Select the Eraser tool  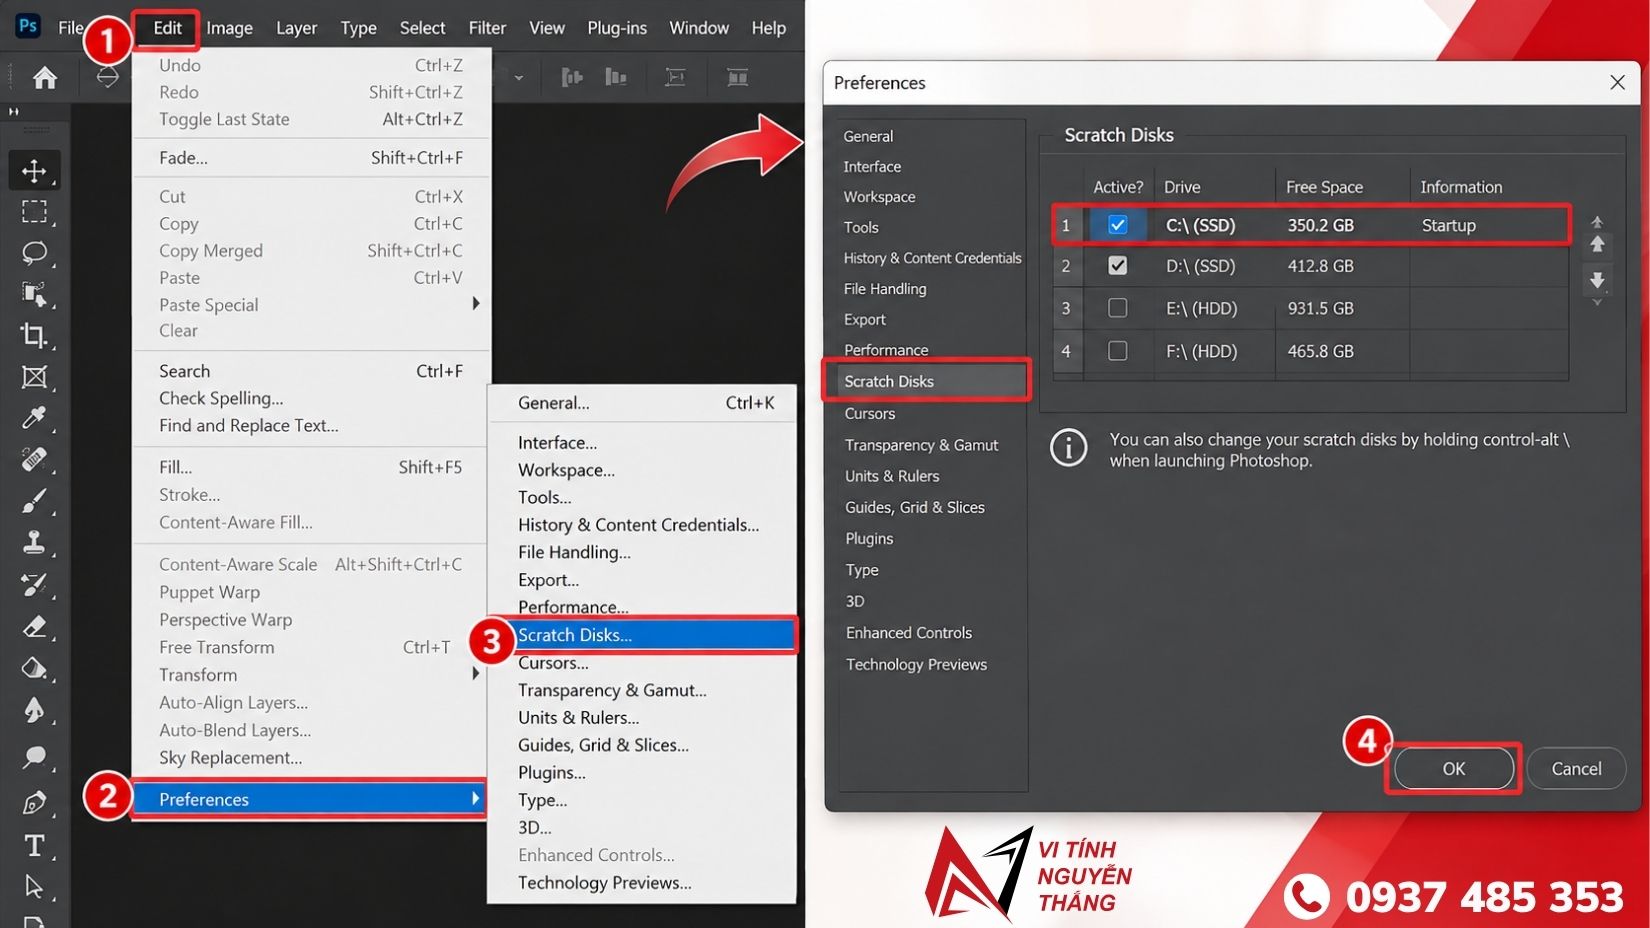[x=34, y=627]
